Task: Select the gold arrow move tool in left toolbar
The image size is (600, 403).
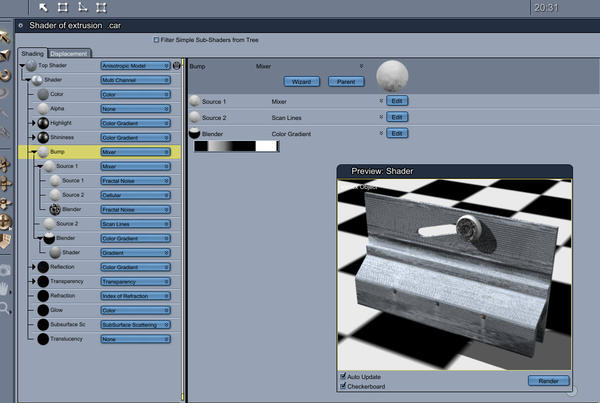Action: pos(5,37)
